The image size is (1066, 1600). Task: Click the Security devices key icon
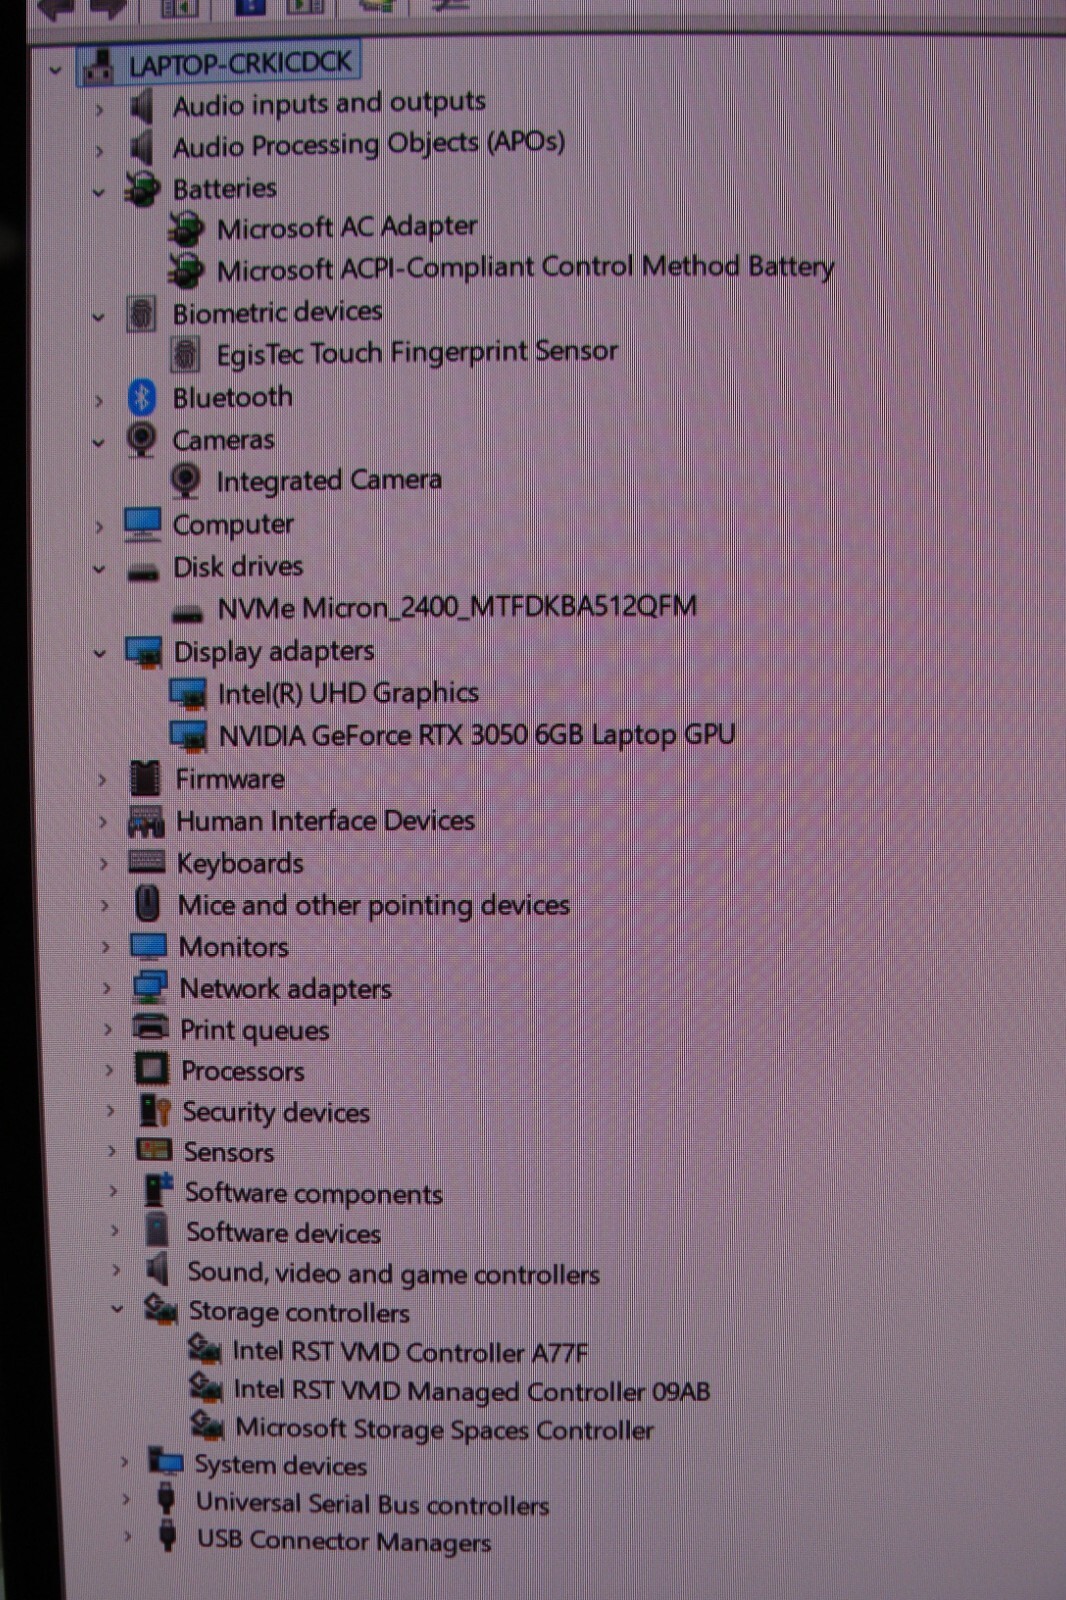coord(155,1110)
